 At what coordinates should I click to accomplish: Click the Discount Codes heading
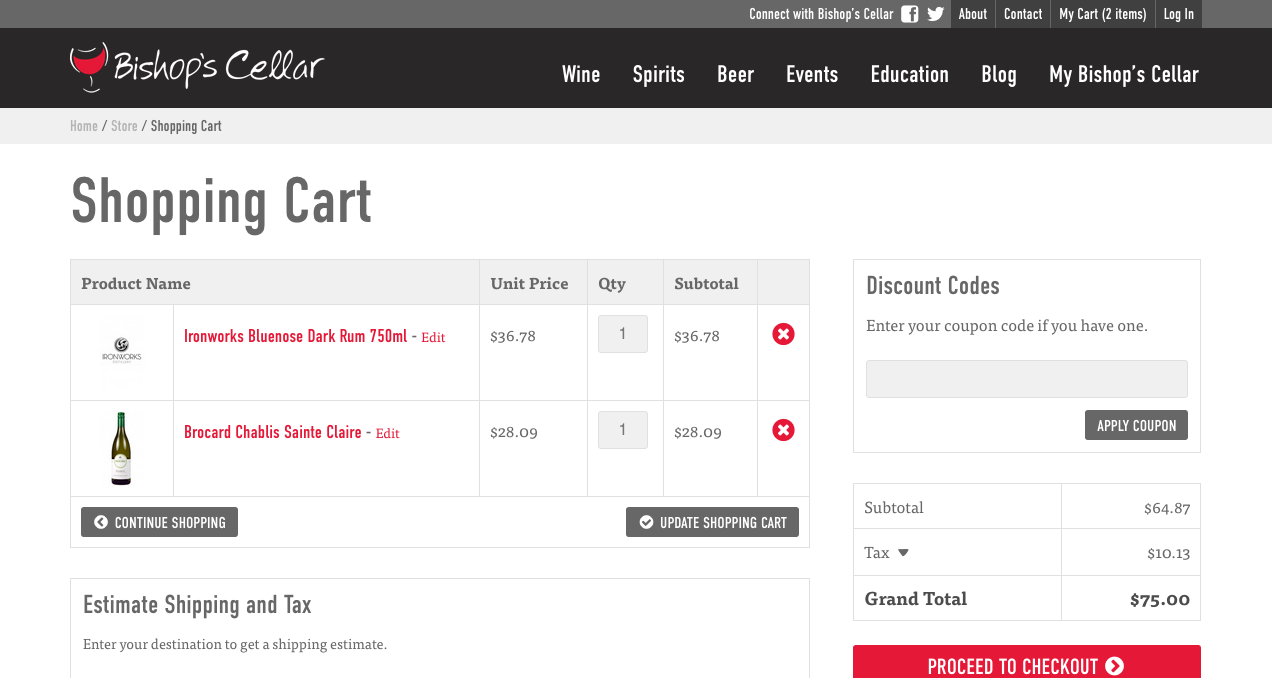(x=933, y=286)
